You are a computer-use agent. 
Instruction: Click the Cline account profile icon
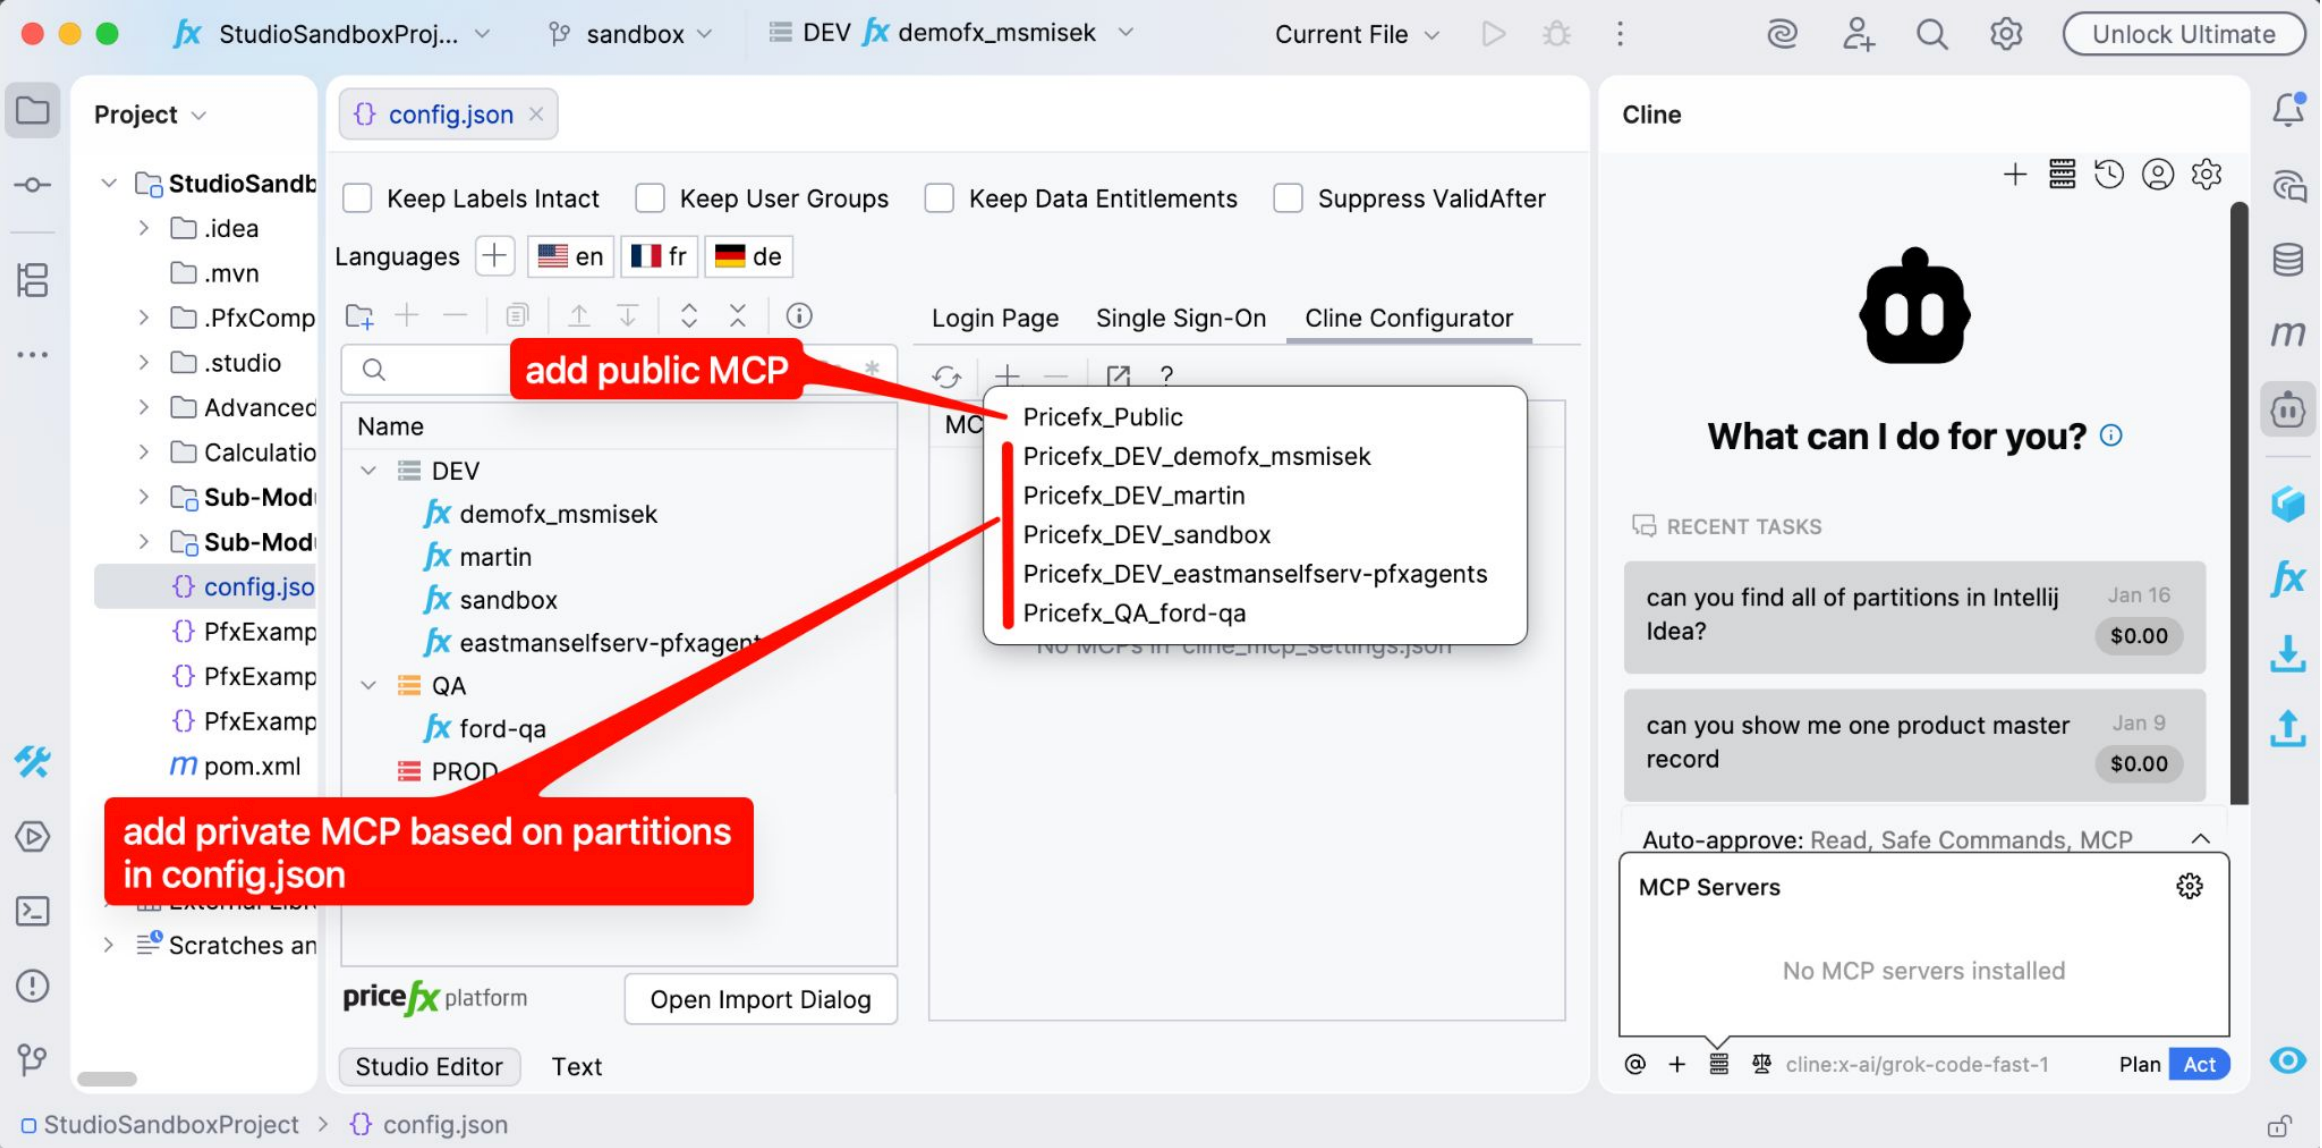pos(2157,175)
